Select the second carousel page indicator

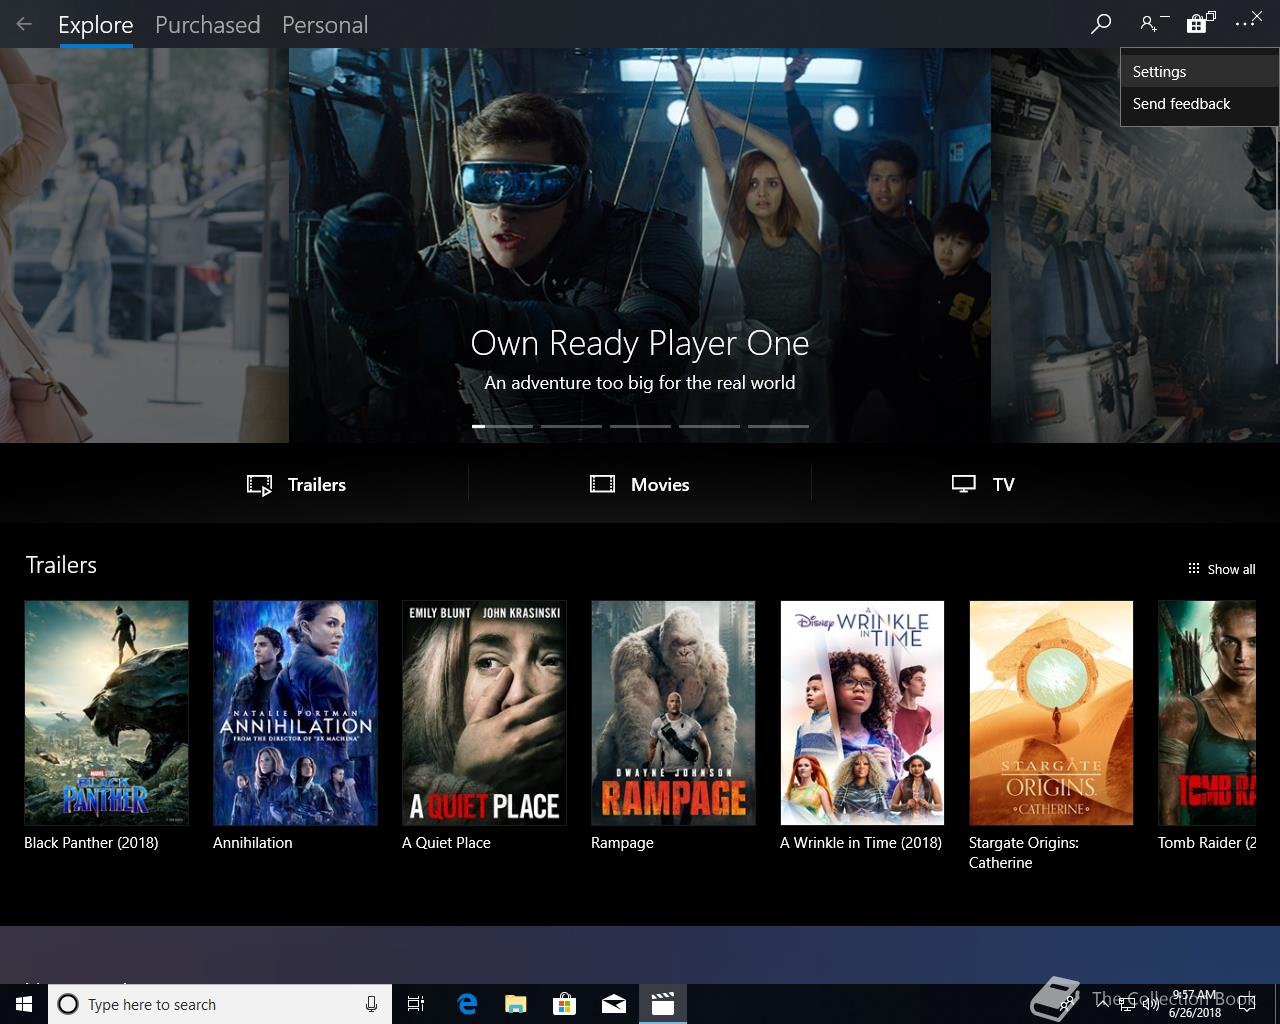pos(571,426)
